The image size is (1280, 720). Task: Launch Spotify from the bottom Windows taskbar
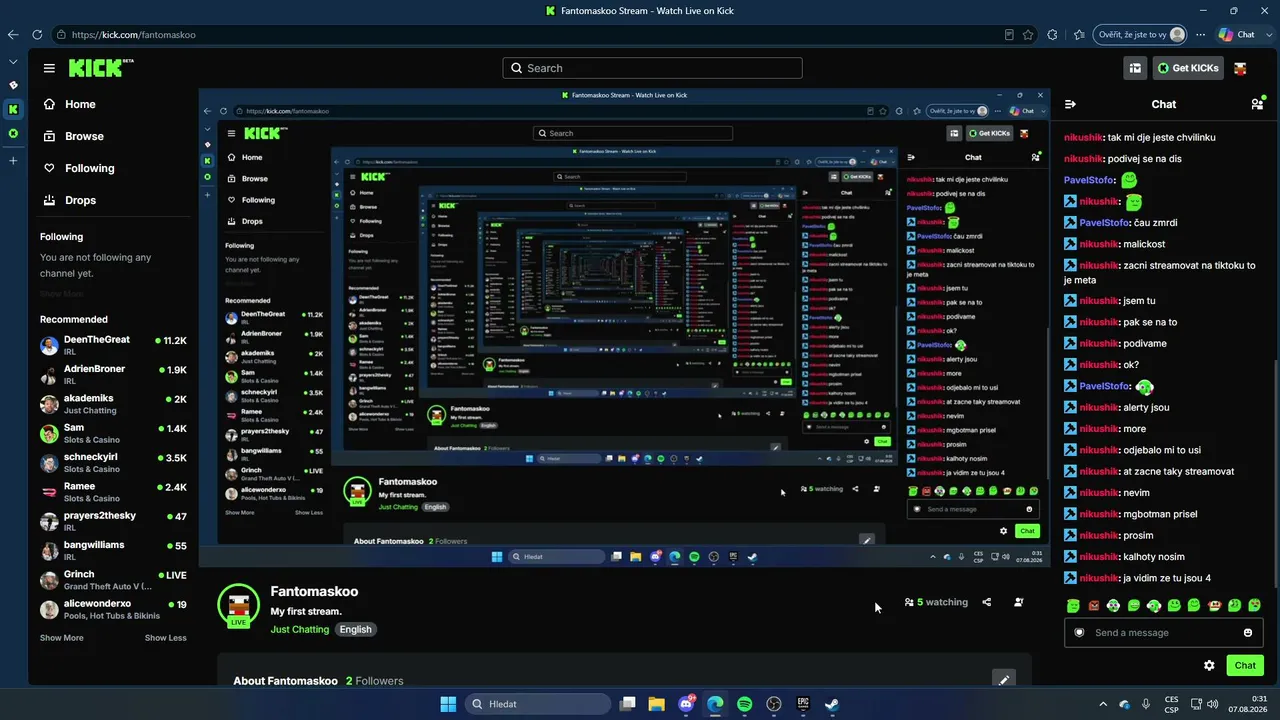(x=744, y=704)
